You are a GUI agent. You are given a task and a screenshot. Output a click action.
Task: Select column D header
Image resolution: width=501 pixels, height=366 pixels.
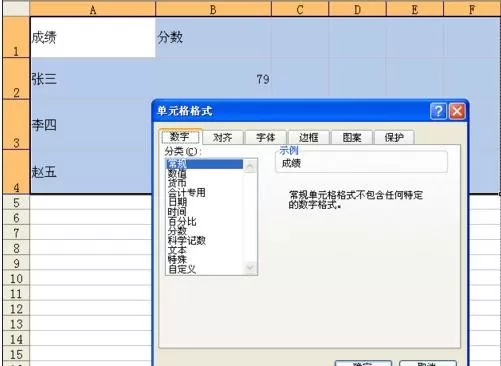(357, 9)
